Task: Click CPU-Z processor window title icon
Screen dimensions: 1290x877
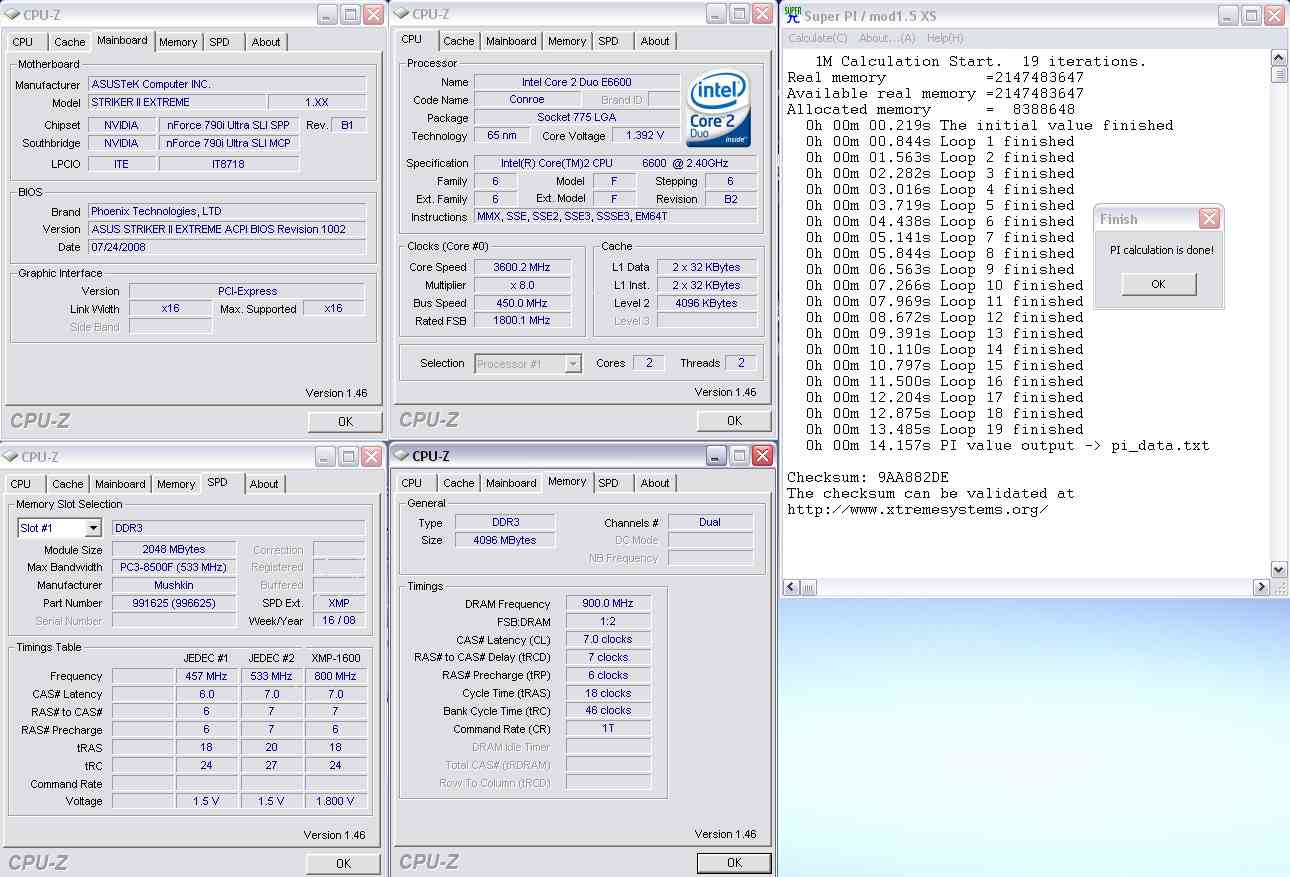Action: (x=402, y=14)
